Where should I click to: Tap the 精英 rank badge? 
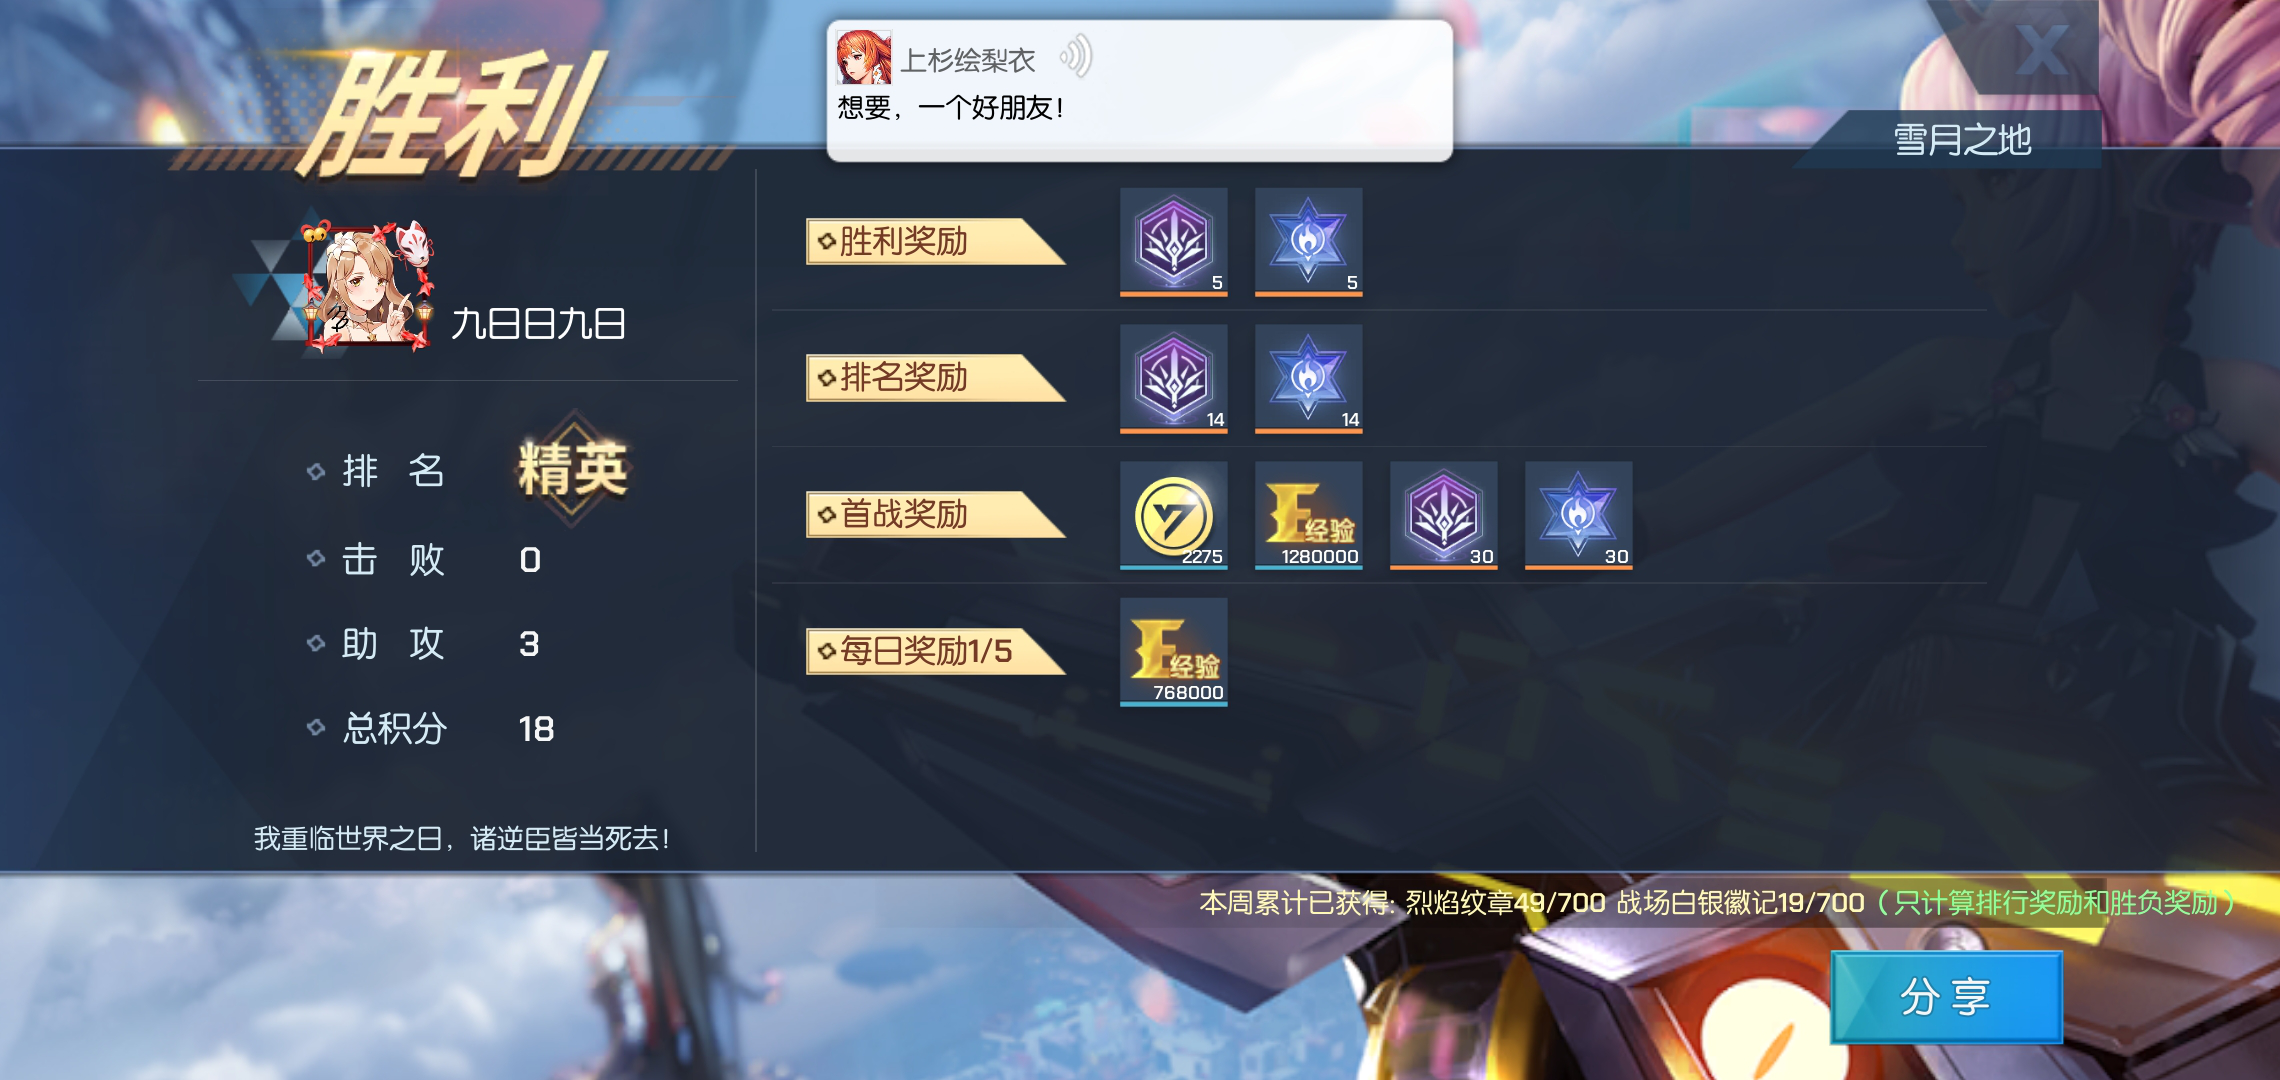coord(572,468)
